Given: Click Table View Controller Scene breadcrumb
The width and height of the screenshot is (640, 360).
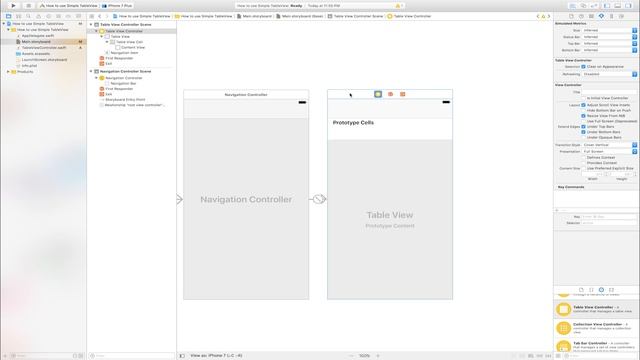Looking at the screenshot, I should pos(356,16).
